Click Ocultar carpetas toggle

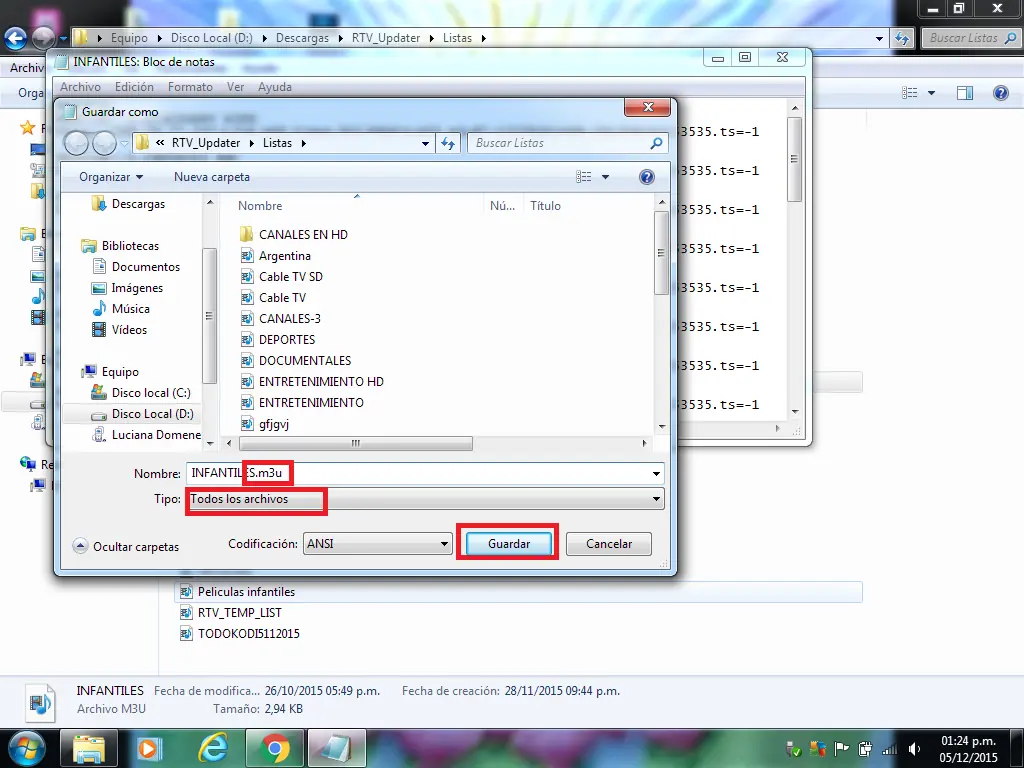point(126,547)
